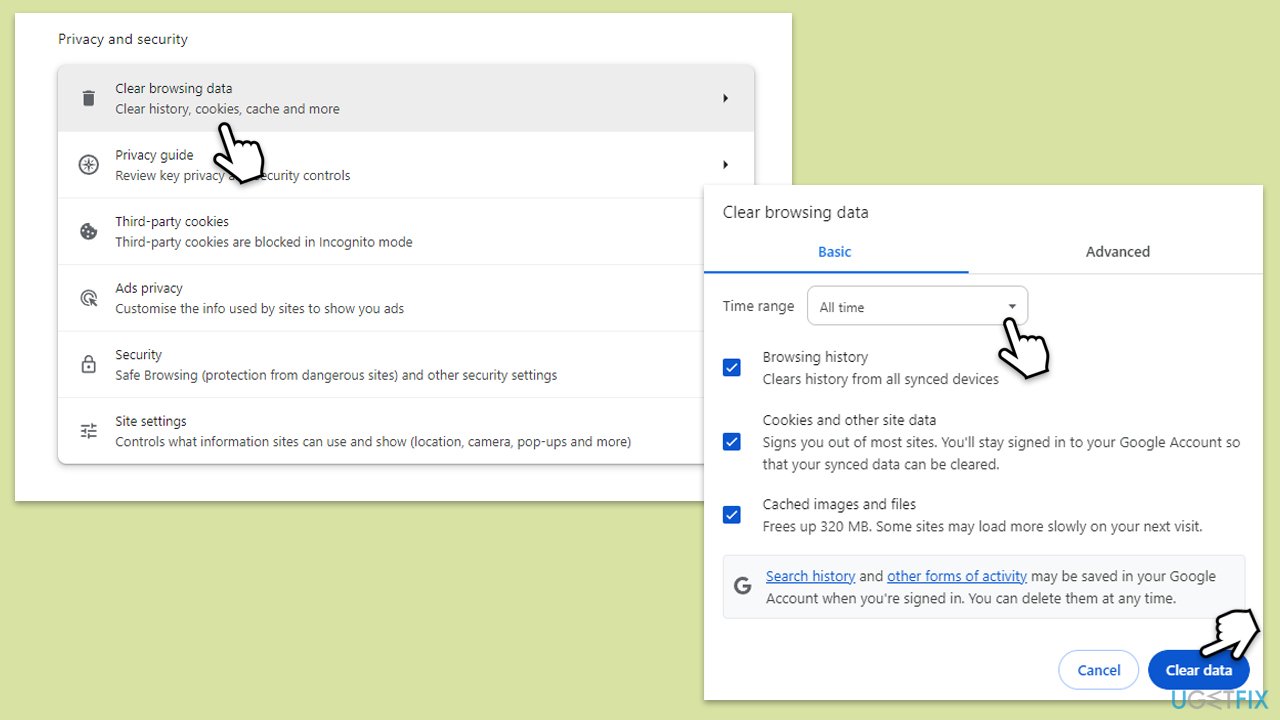The width and height of the screenshot is (1280, 720).
Task: Click the Time range label
Action: coord(758,306)
